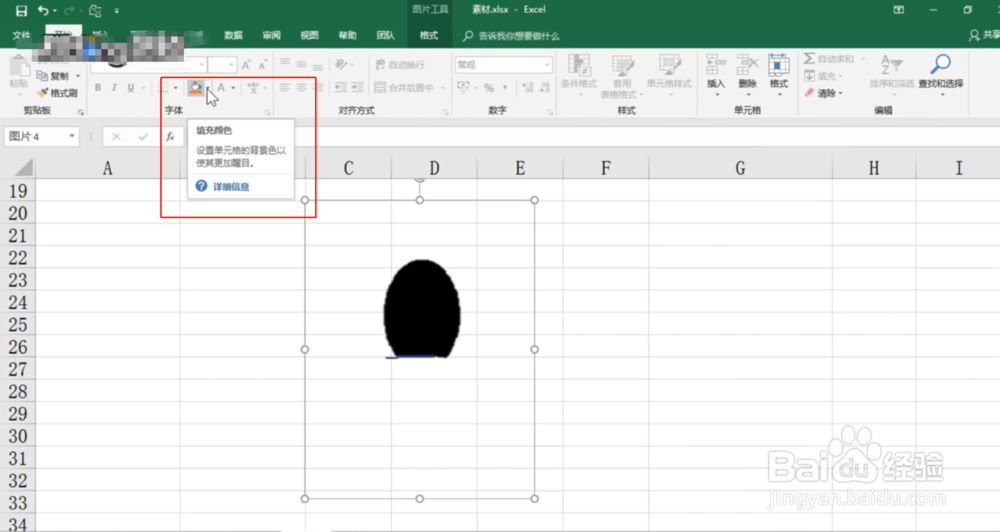This screenshot has width=1000, height=532.
Task: Click the increase font size icon
Action: pyautogui.click(x=246, y=65)
